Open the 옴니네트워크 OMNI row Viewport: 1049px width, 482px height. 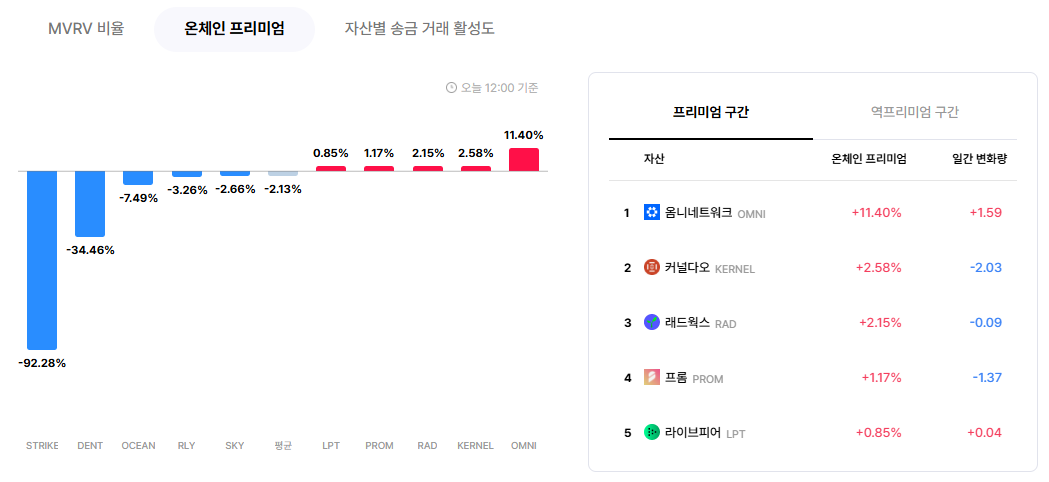(813, 213)
